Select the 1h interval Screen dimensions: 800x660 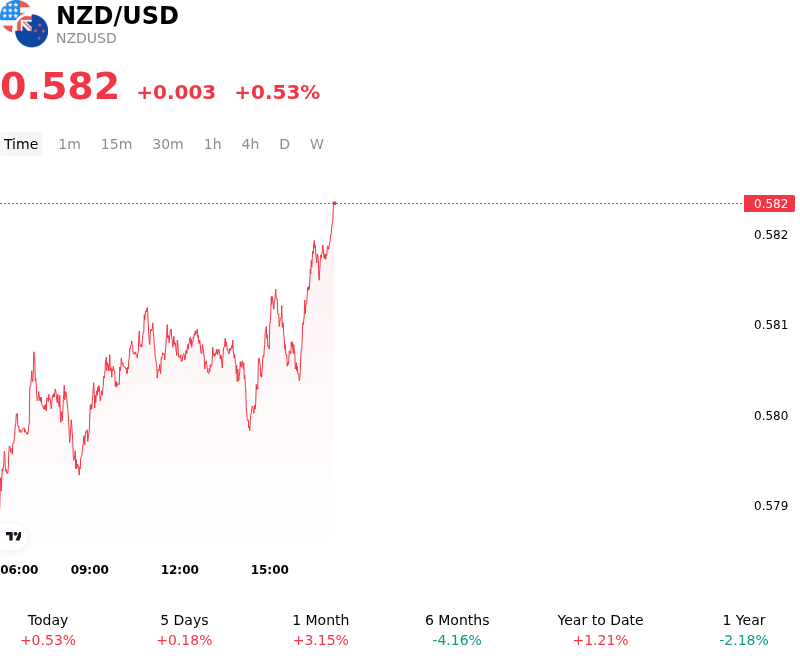[x=213, y=144]
